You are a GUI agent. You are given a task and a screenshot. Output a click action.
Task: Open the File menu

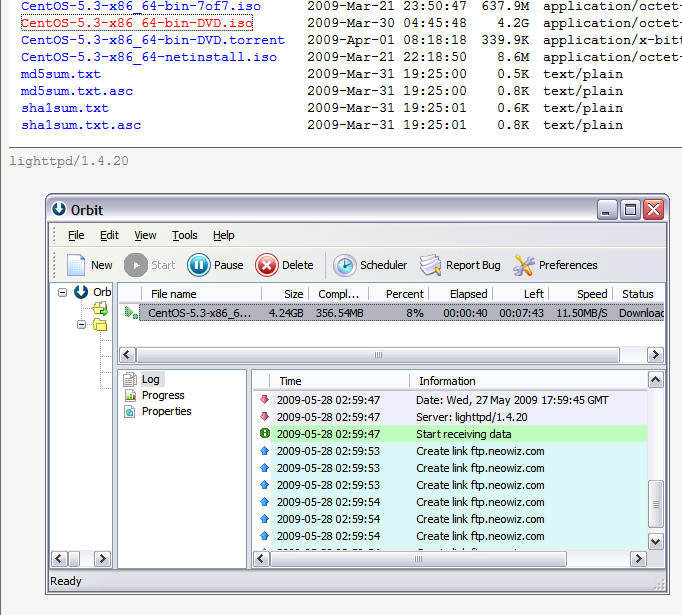click(76, 235)
